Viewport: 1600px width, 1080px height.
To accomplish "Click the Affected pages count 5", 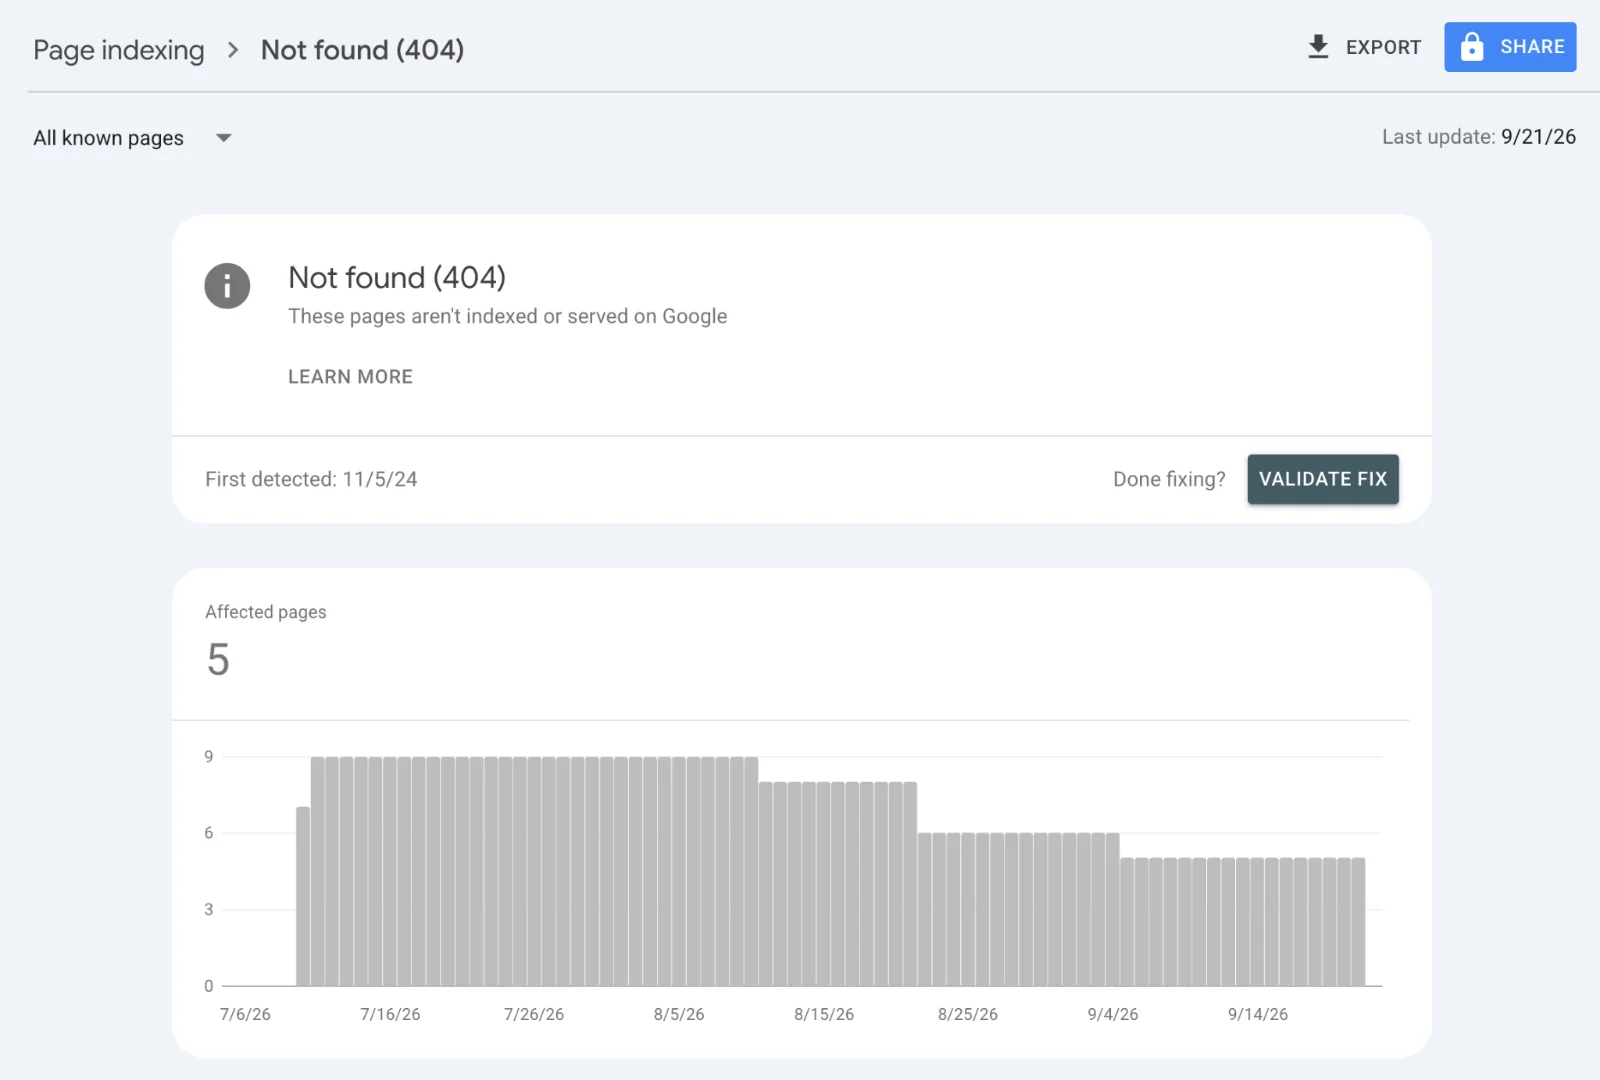I will [x=218, y=660].
